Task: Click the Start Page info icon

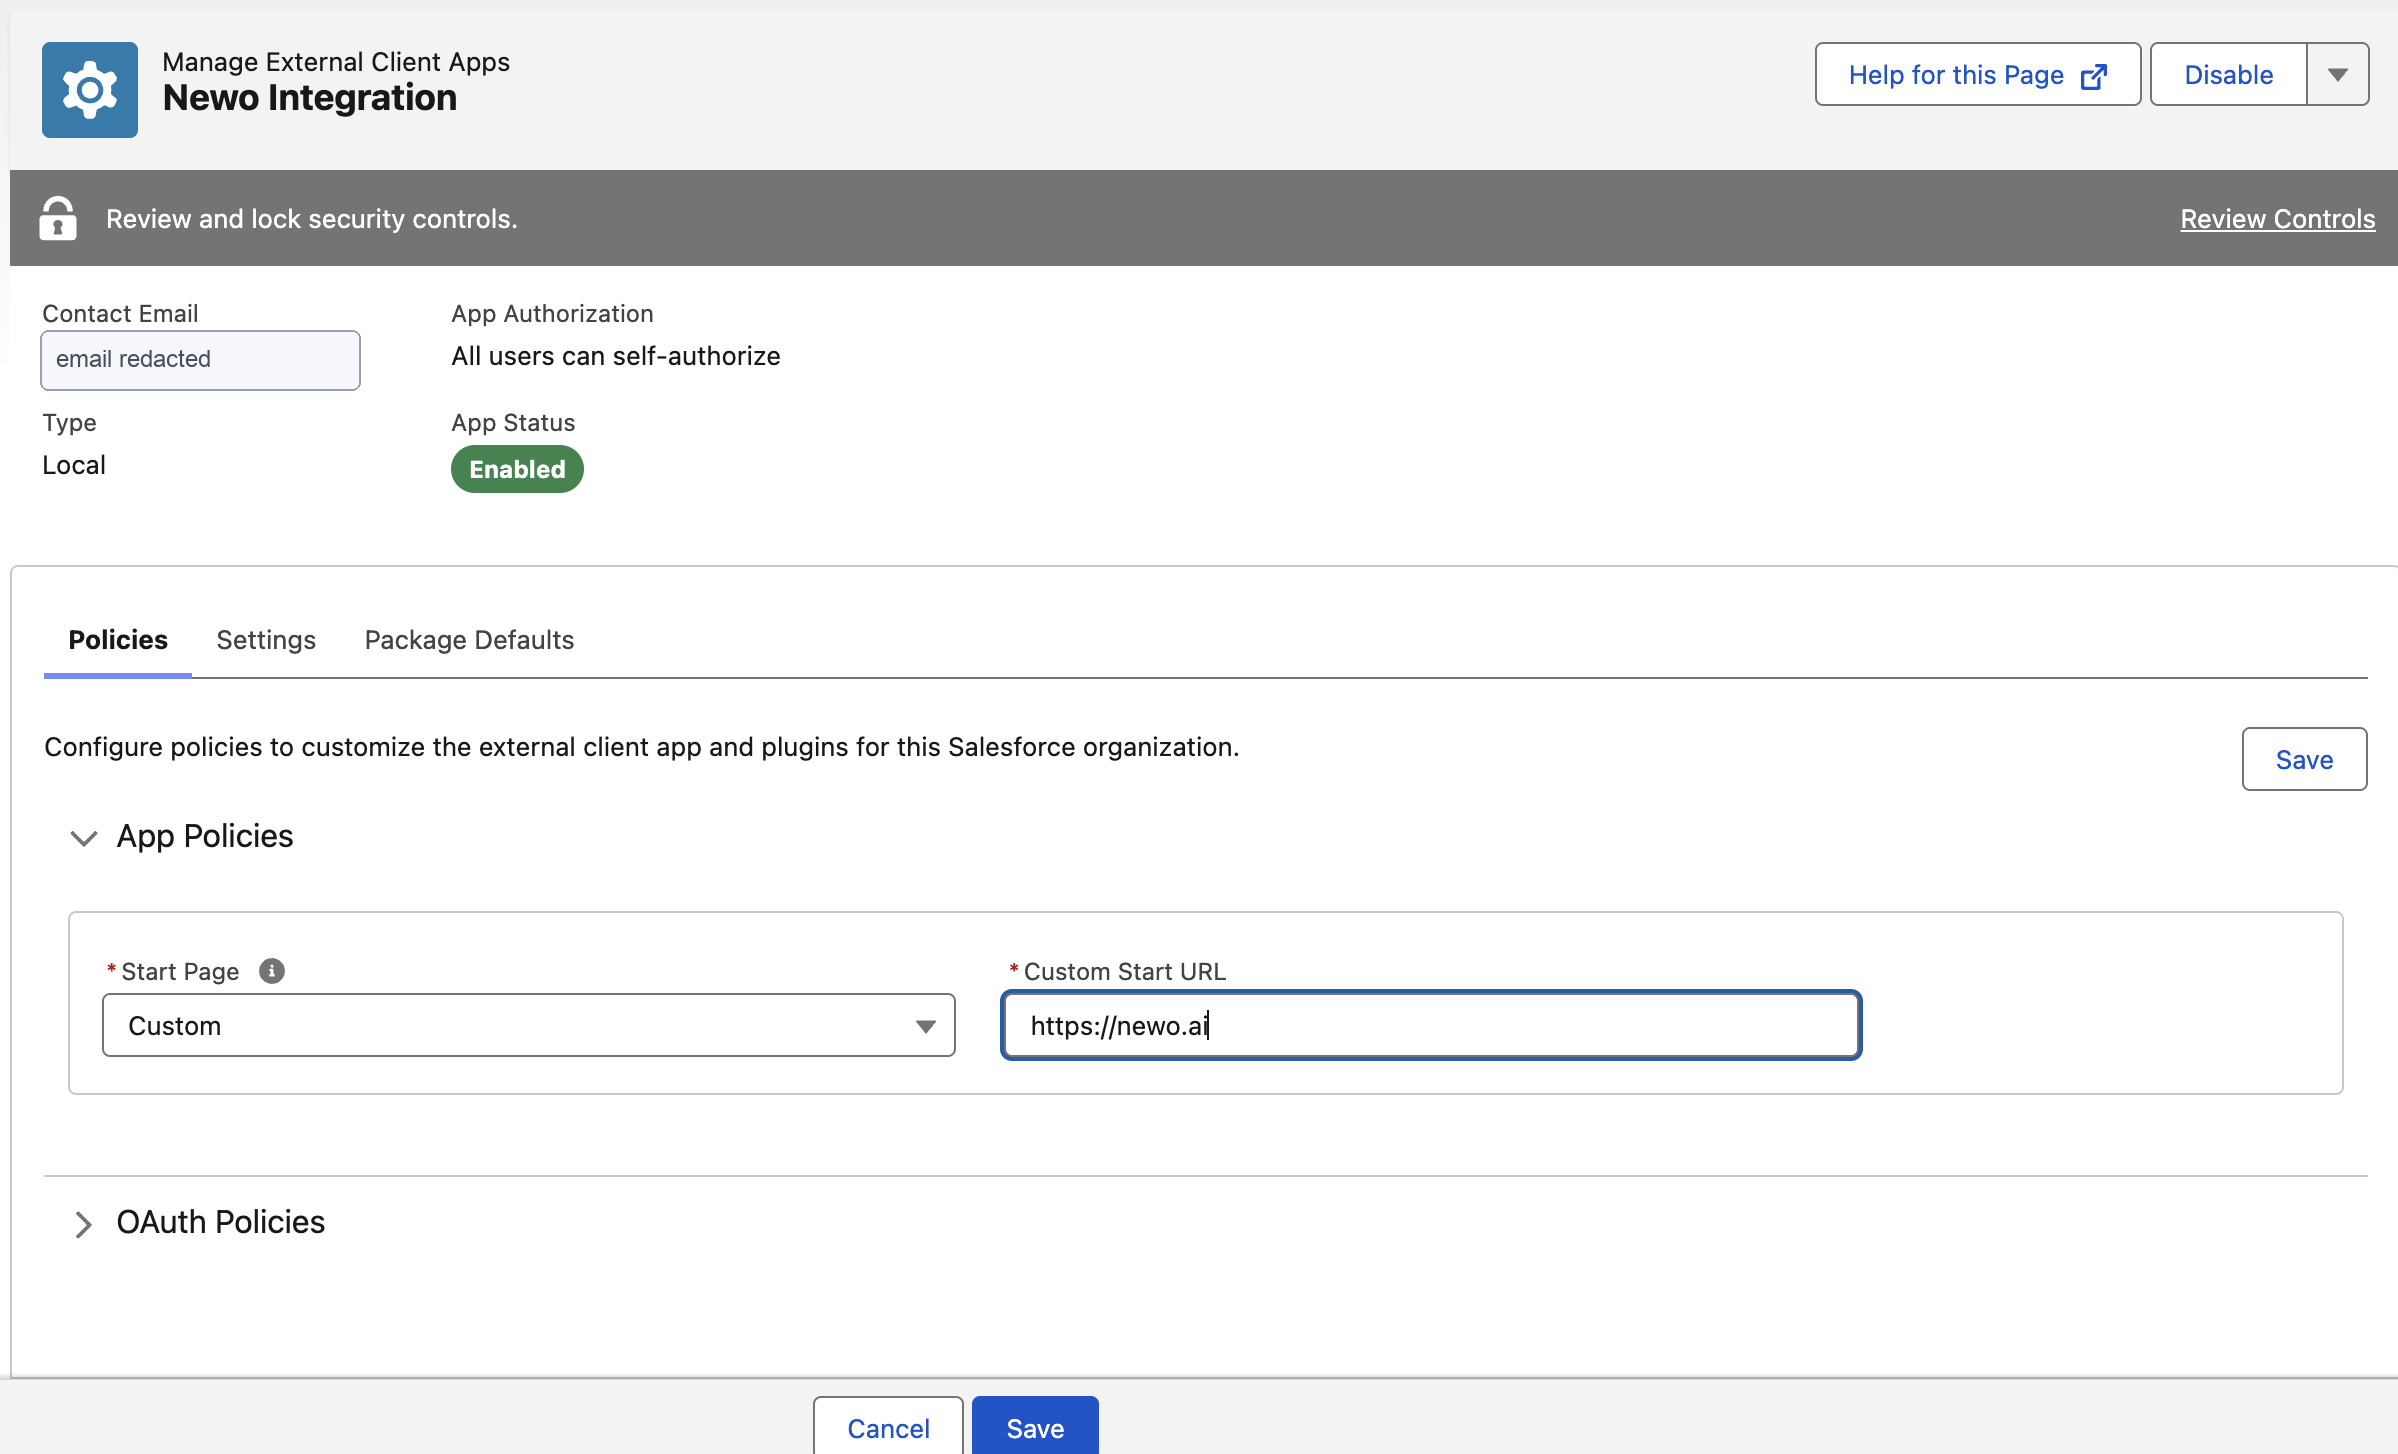Action: pyautogui.click(x=272, y=971)
